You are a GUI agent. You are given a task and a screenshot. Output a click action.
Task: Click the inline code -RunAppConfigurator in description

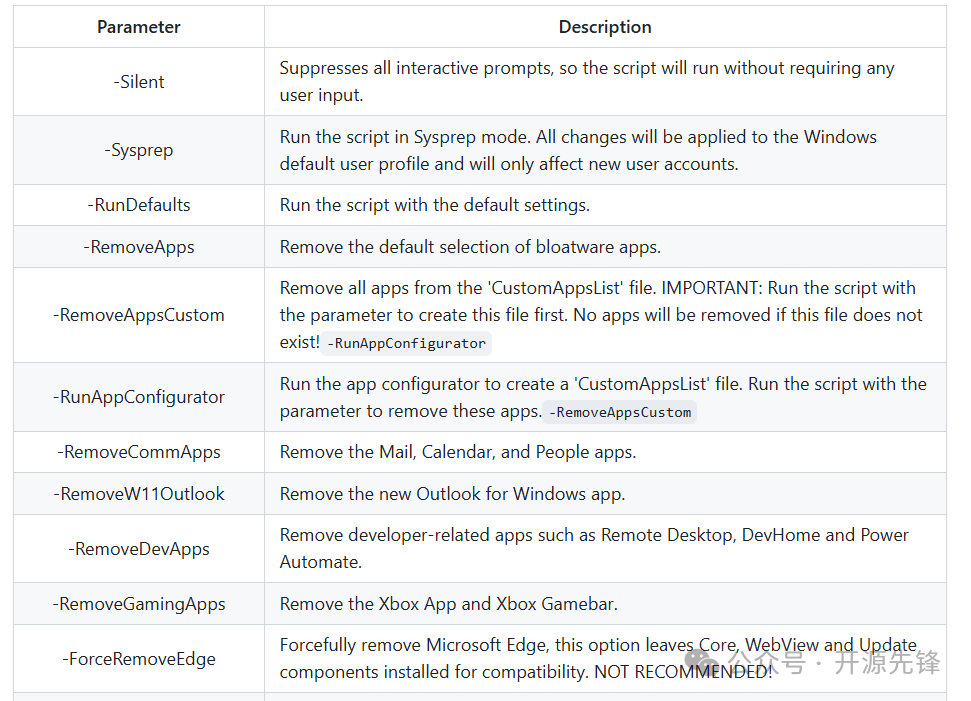[406, 343]
